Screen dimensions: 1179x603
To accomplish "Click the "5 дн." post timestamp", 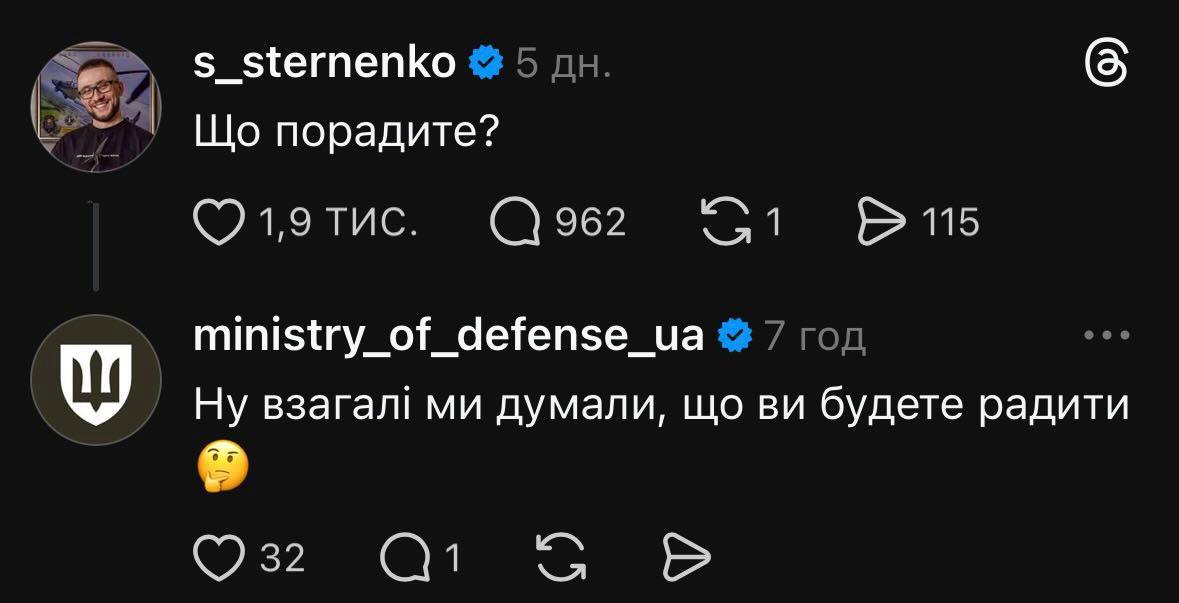I will coord(562,65).
